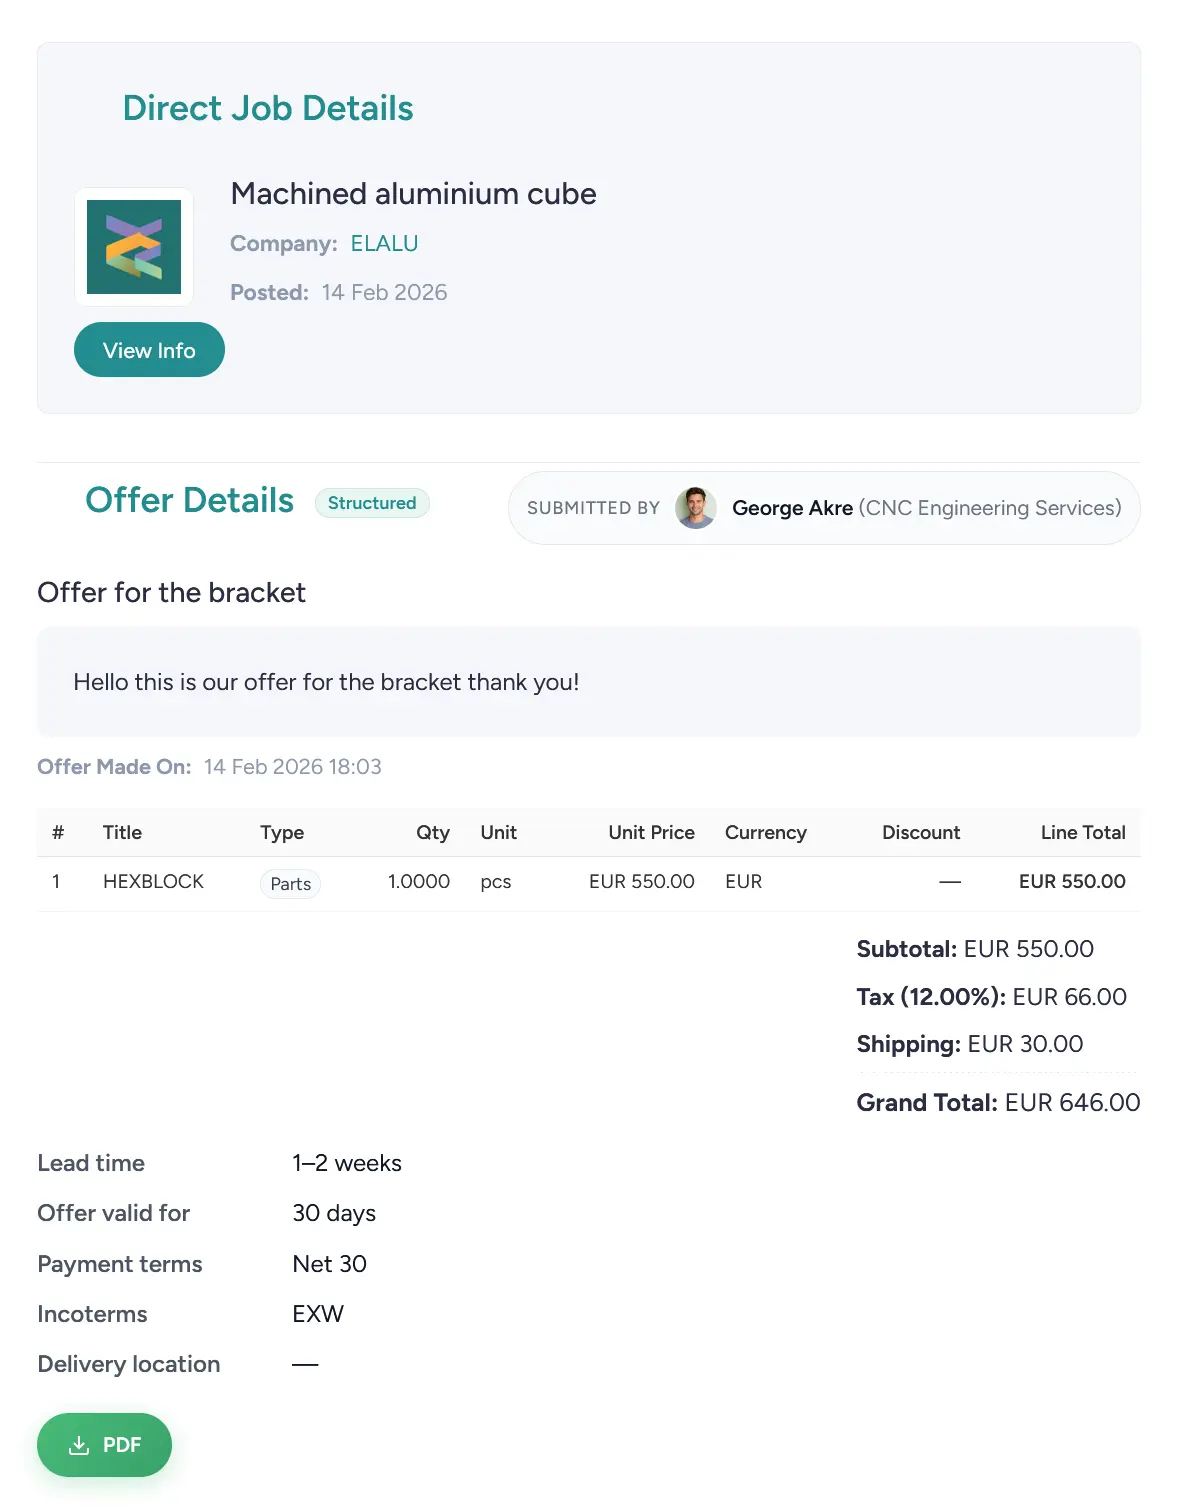Viewport: 1177px width, 1512px height.
Task: Click George Akre's avatar photo
Action: (695, 508)
